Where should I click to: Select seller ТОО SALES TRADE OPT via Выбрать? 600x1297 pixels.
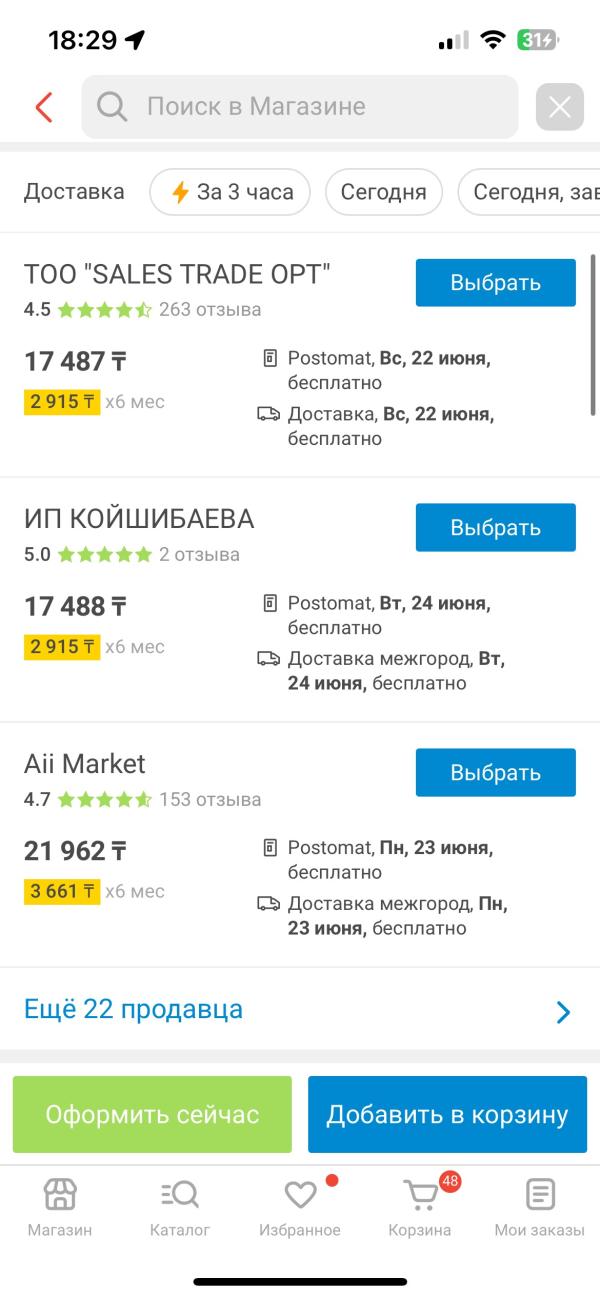(496, 283)
